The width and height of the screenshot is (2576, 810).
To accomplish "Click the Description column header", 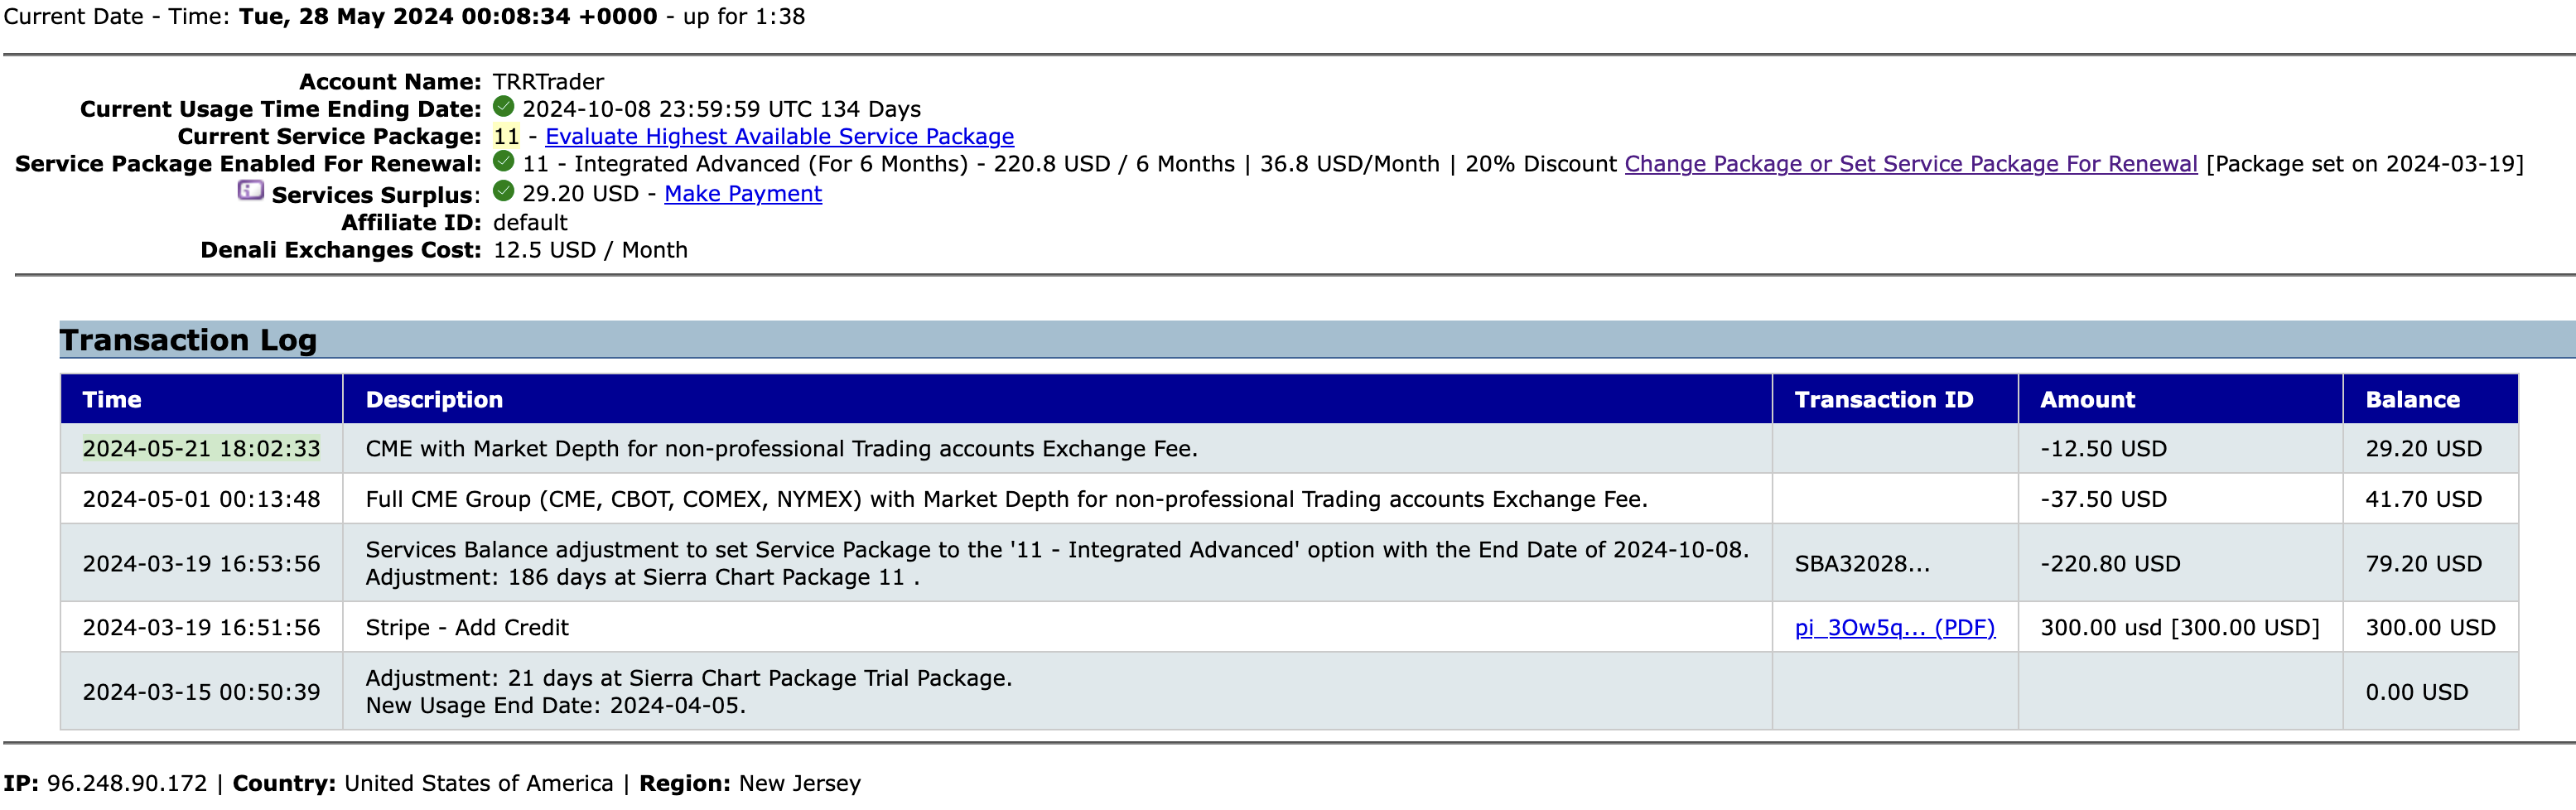I will [434, 400].
